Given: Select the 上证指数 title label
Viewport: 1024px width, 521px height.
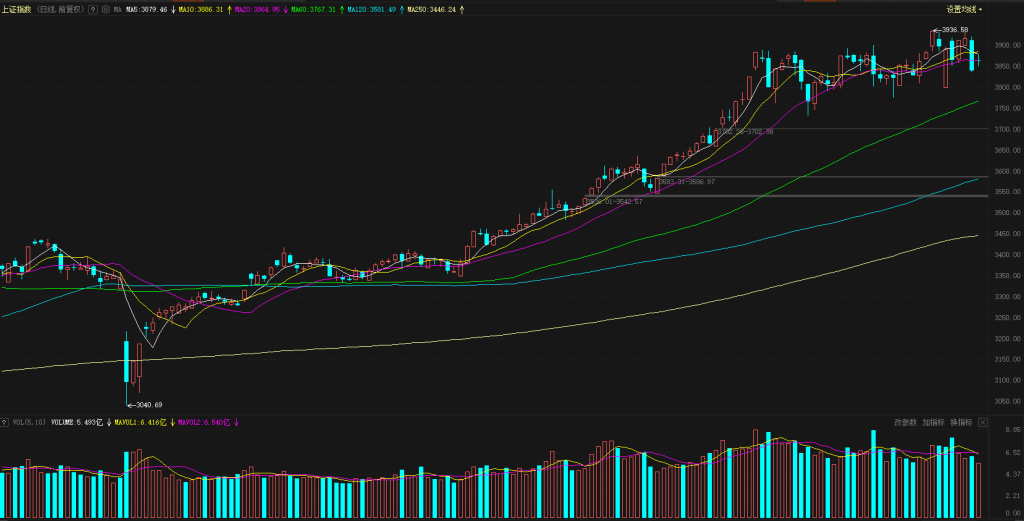Looking at the screenshot, I should (x=17, y=9).
